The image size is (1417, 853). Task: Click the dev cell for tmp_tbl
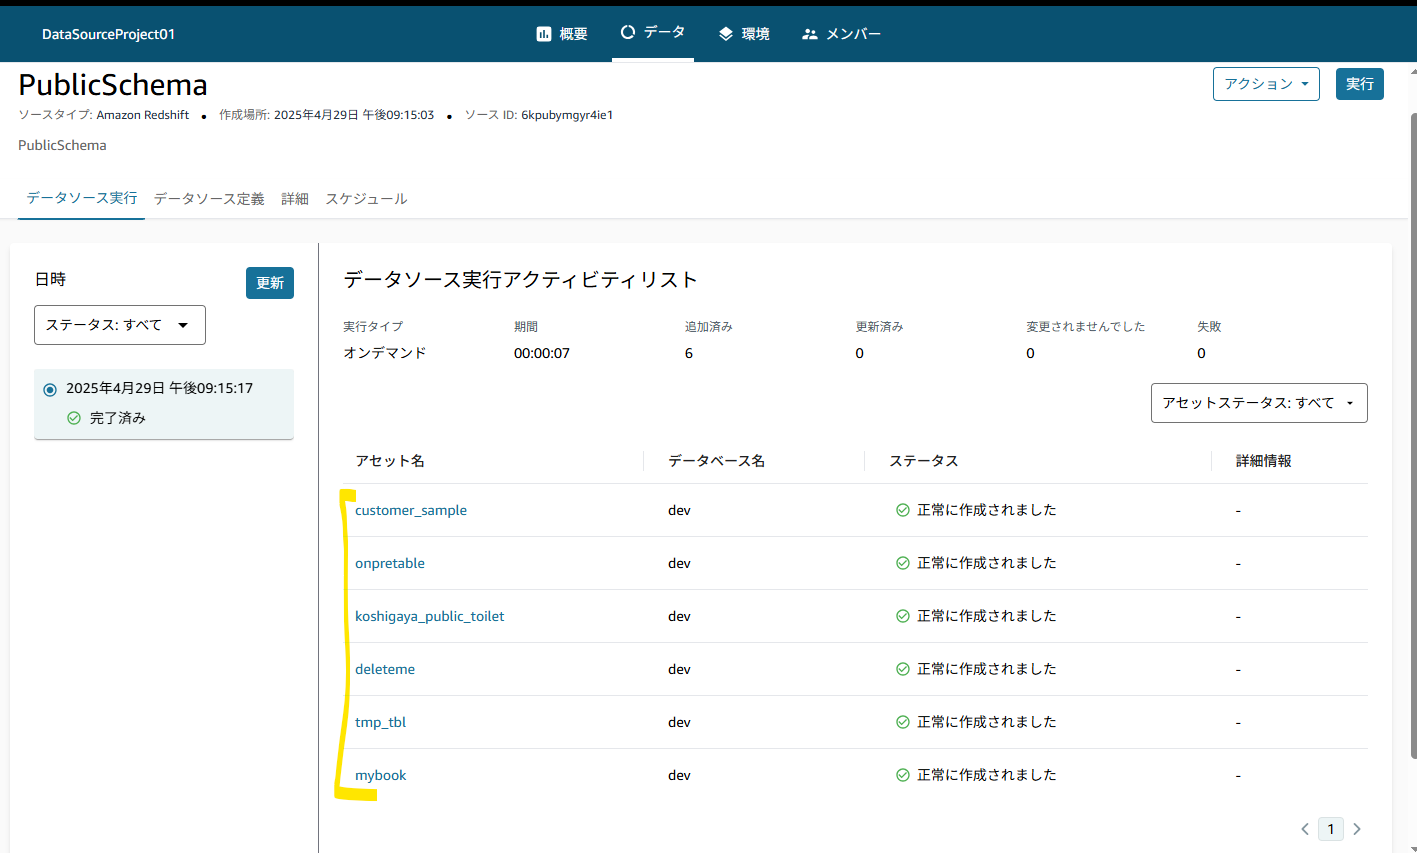[x=679, y=722]
